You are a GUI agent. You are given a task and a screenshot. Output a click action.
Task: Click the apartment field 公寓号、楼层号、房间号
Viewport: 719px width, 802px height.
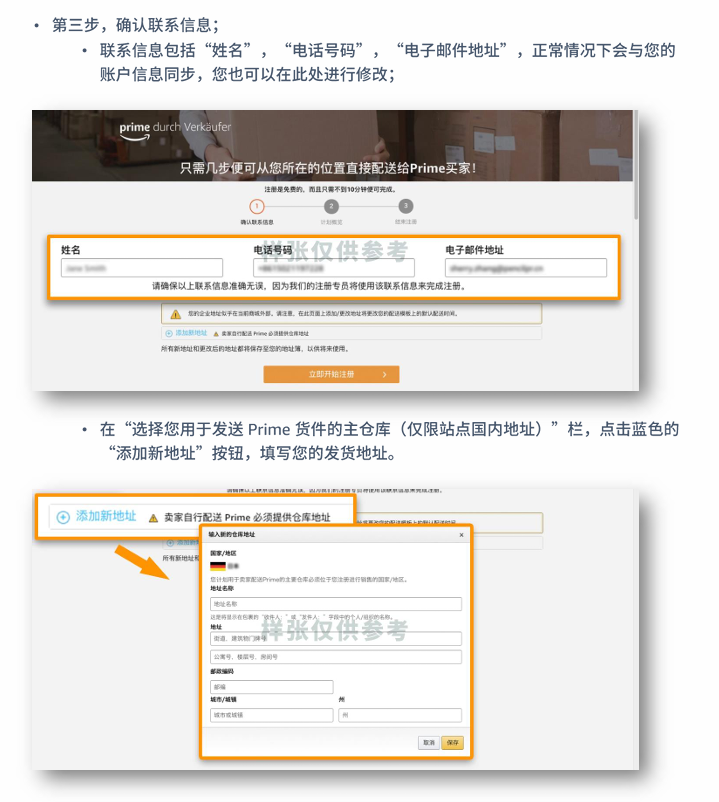(336, 657)
